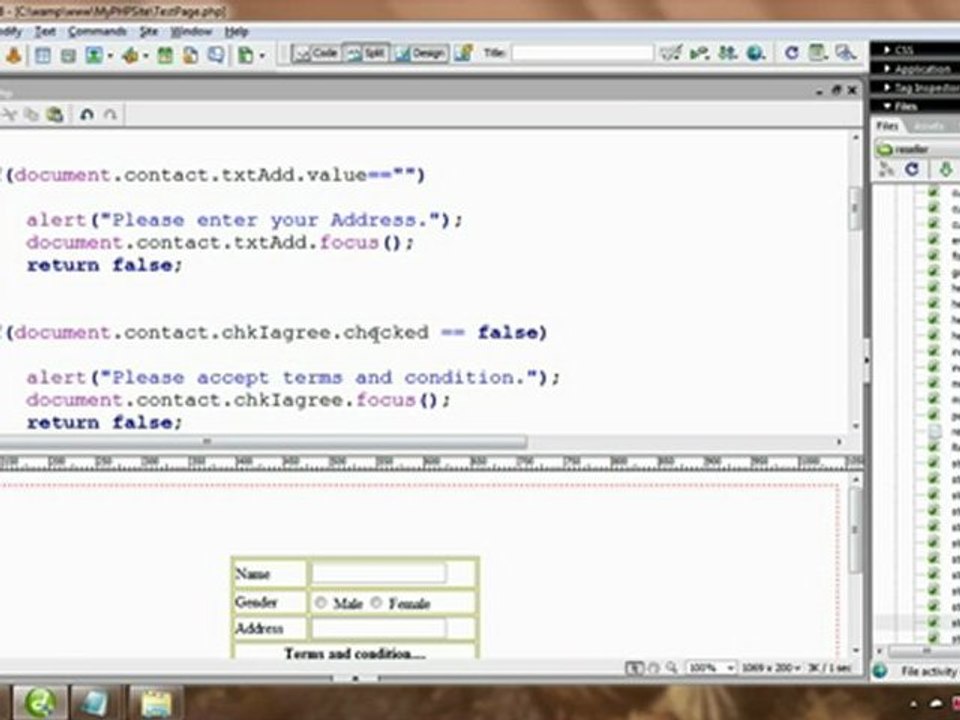Click Refresh icon in Files panel
This screenshot has width=960, height=720.
(912, 170)
